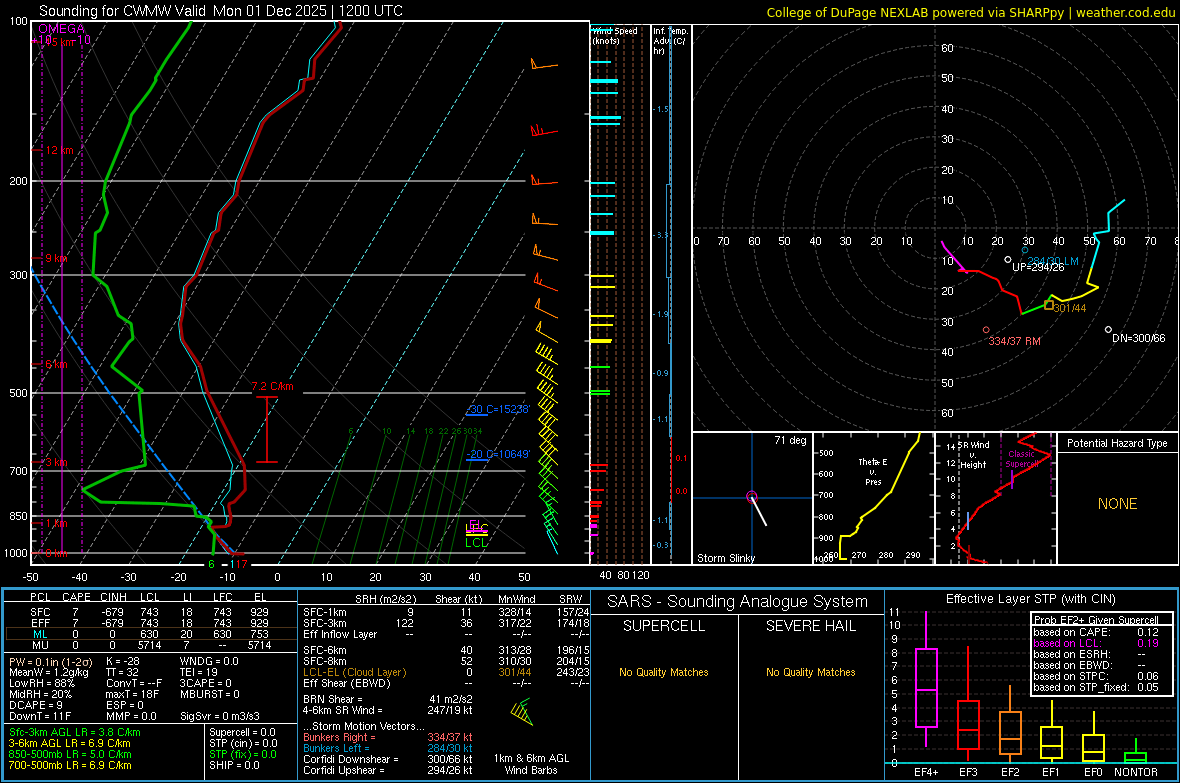Click the magenta circle in the Storm Slinky panel
Image resolution: width=1180 pixels, height=783 pixels.
point(752,495)
